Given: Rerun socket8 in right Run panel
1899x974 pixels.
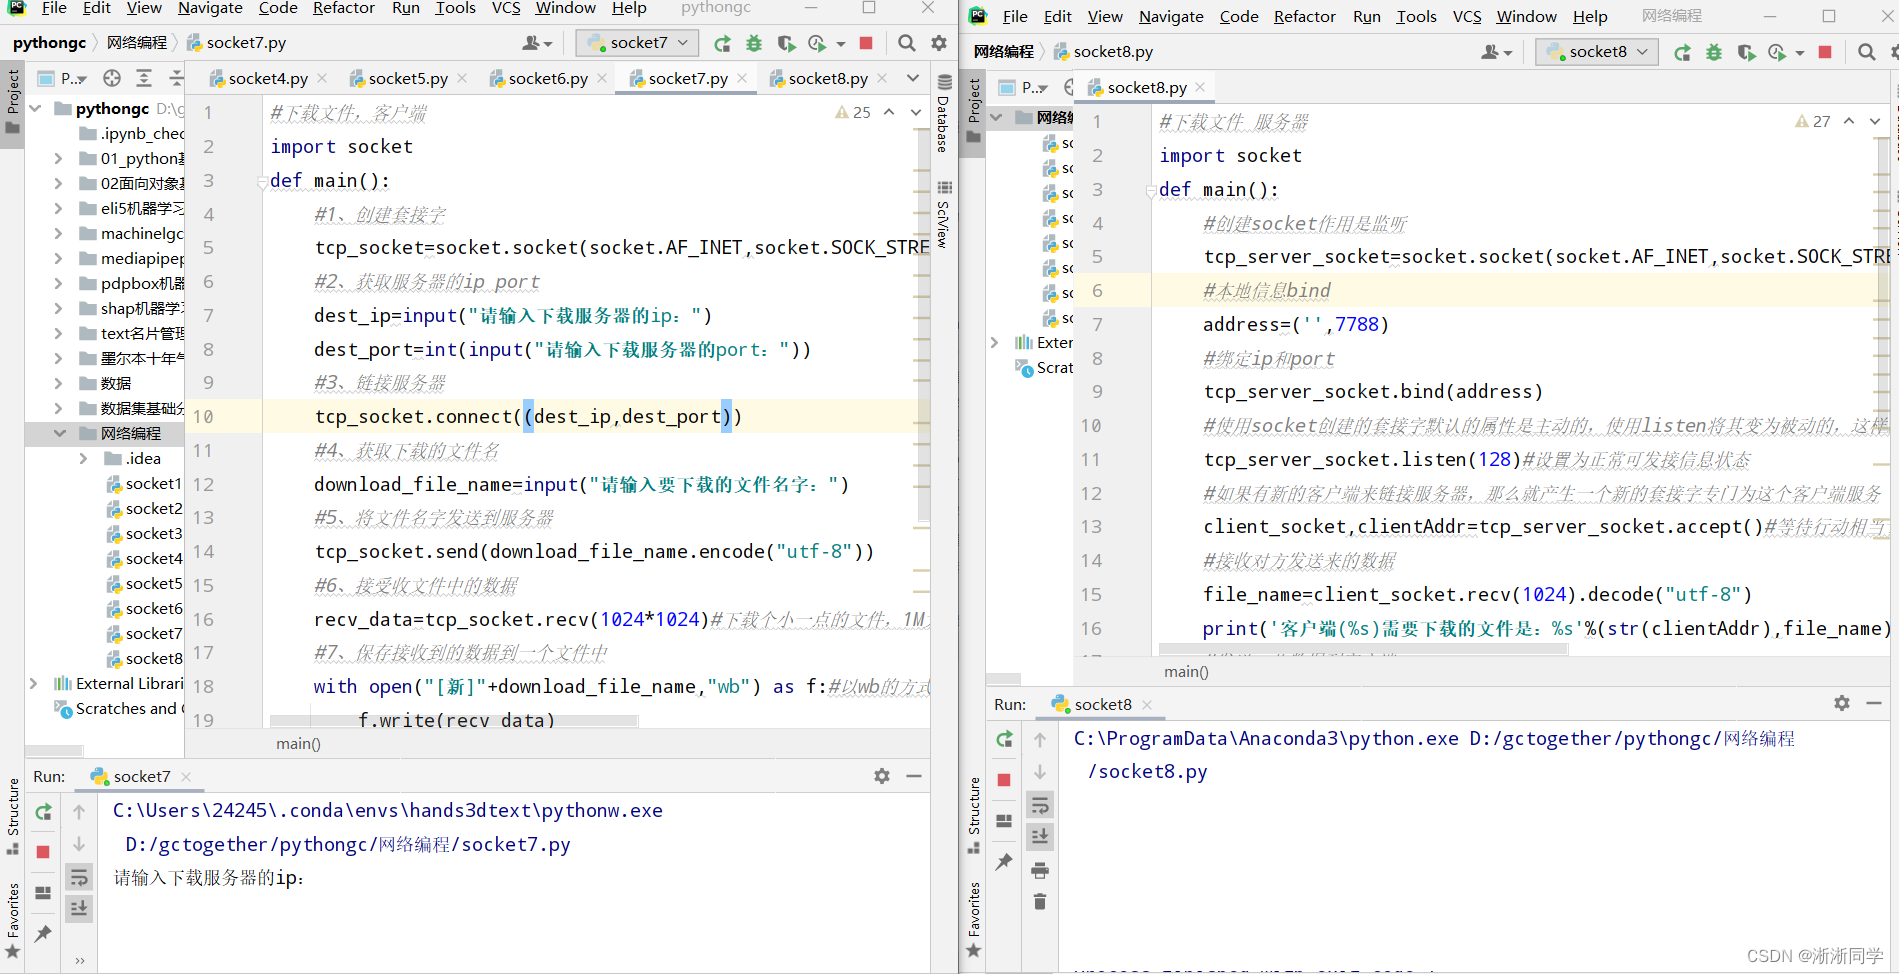Looking at the screenshot, I should click(x=1004, y=739).
